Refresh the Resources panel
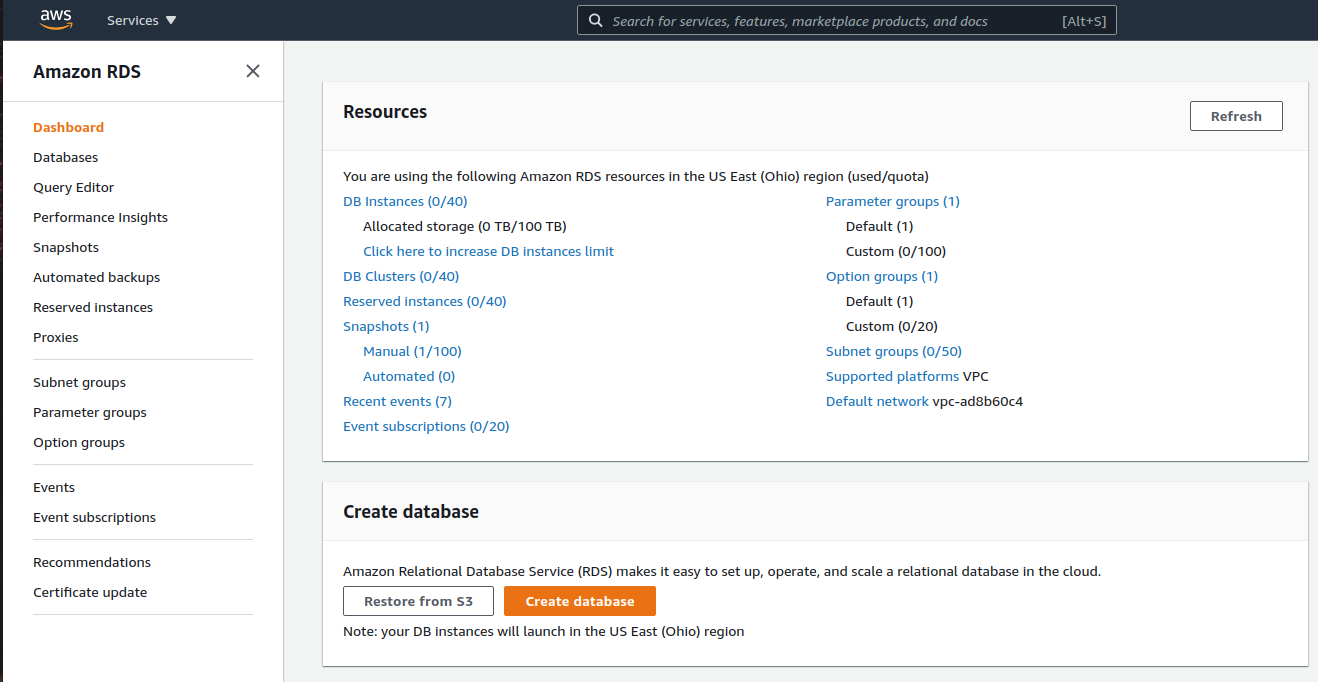 tap(1236, 116)
